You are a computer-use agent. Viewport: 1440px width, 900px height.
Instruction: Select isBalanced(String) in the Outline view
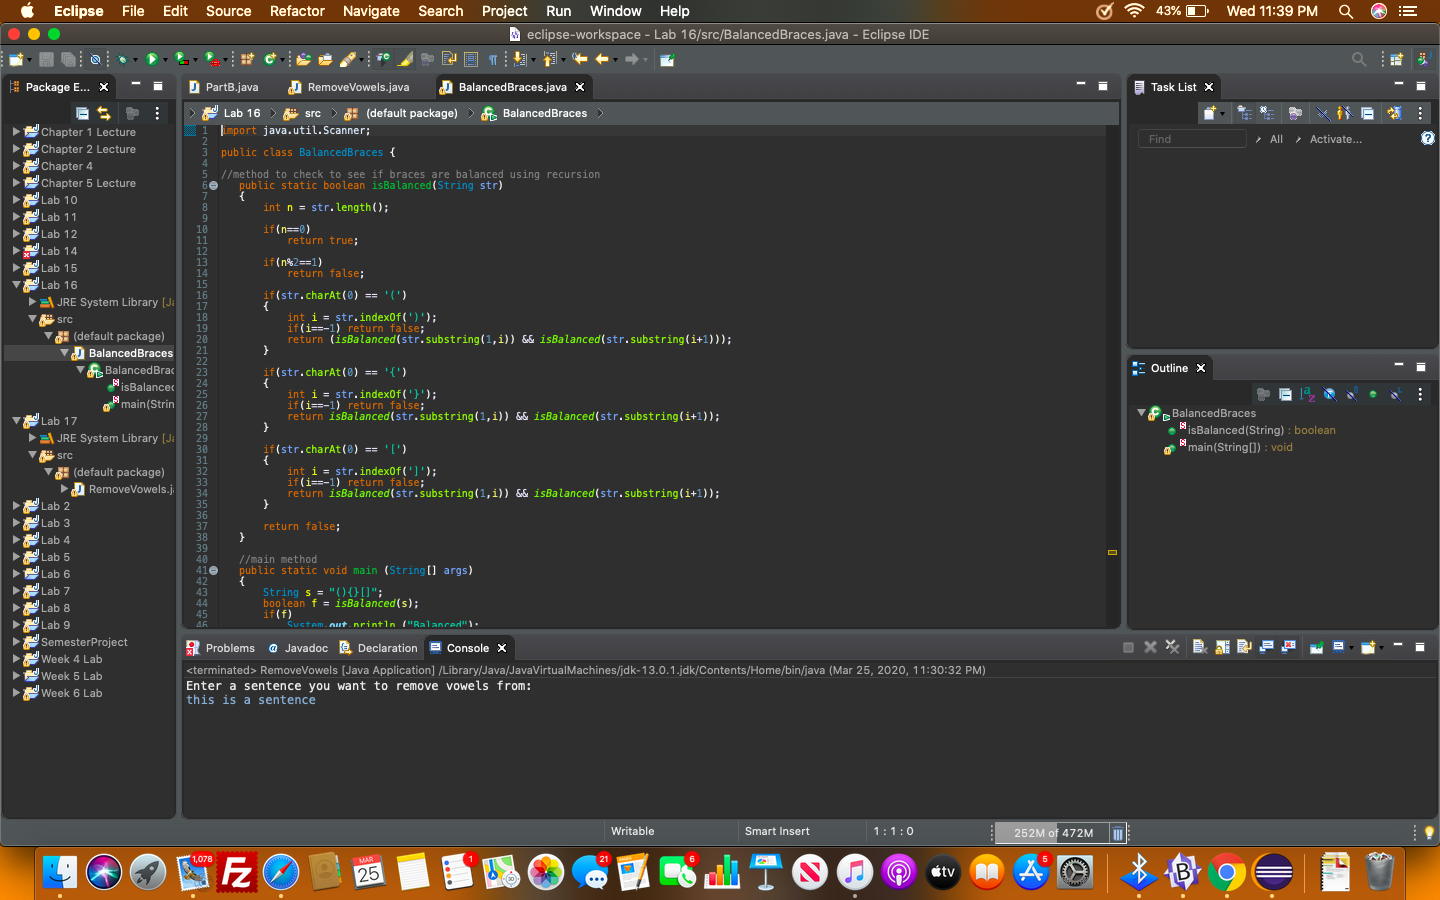pyautogui.click(x=1260, y=430)
